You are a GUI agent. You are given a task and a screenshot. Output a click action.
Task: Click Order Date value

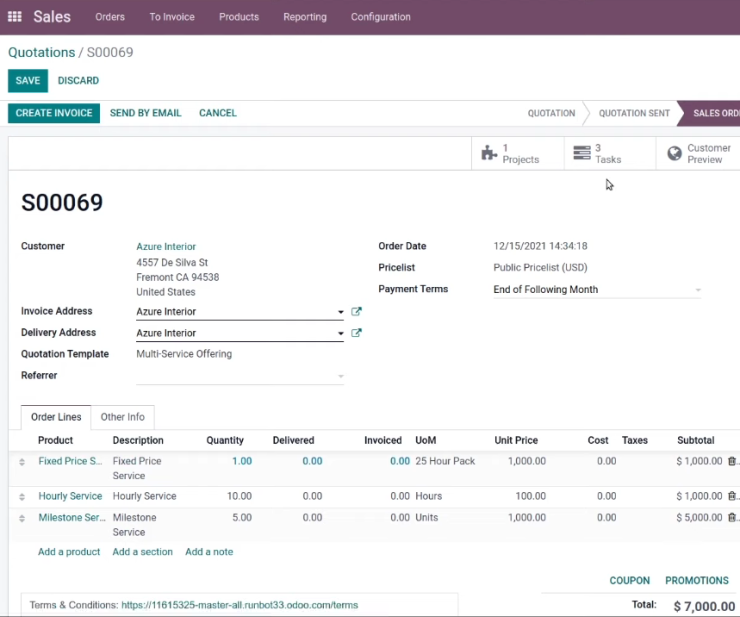pos(540,246)
